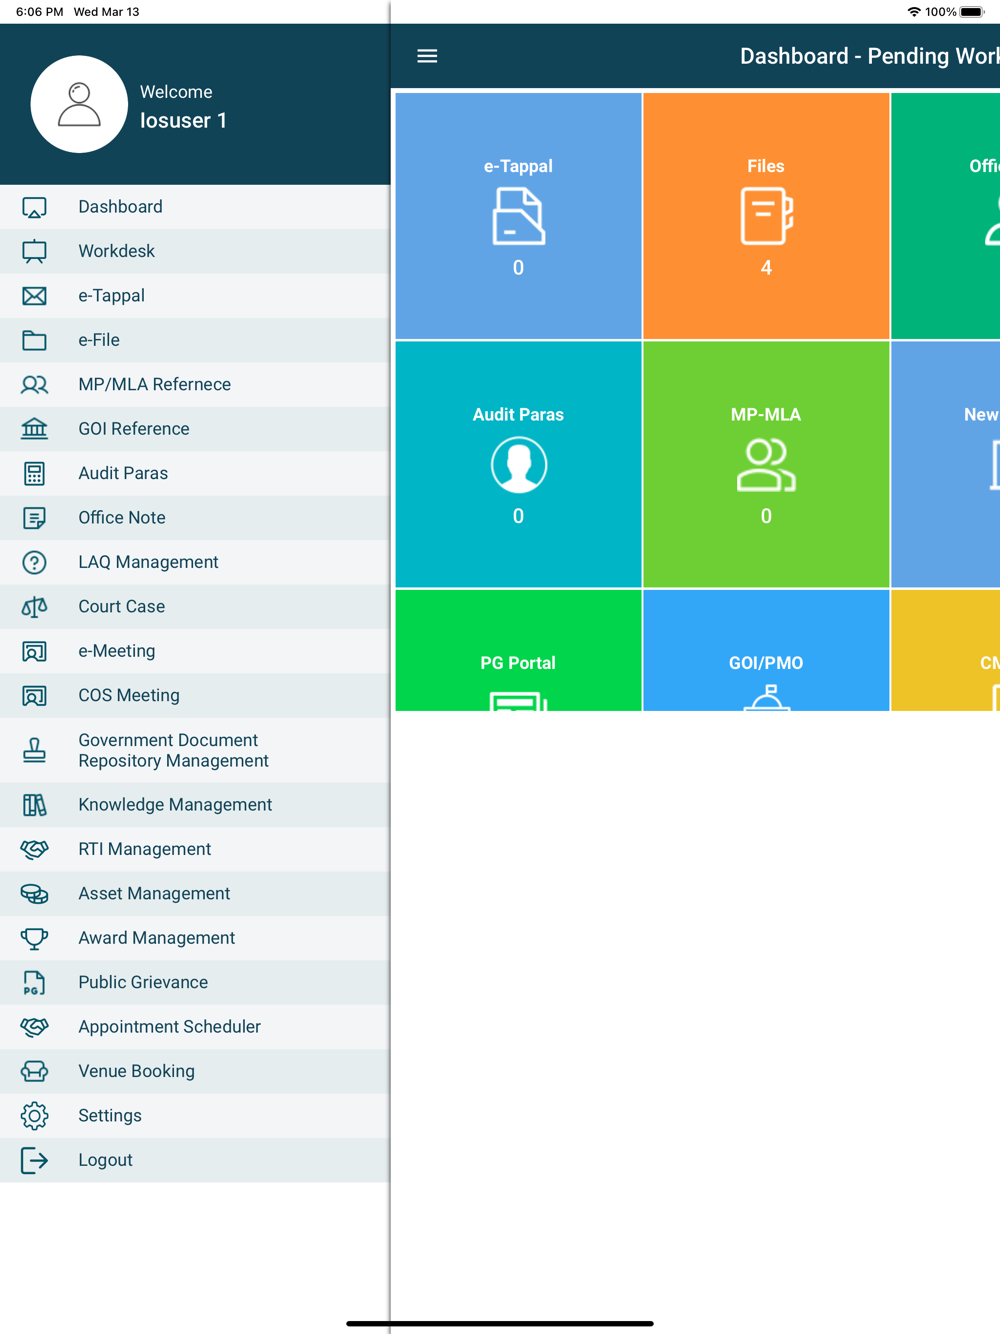Click the Asset Management coins icon
Screen dimensions: 1000x1334
tap(34, 894)
